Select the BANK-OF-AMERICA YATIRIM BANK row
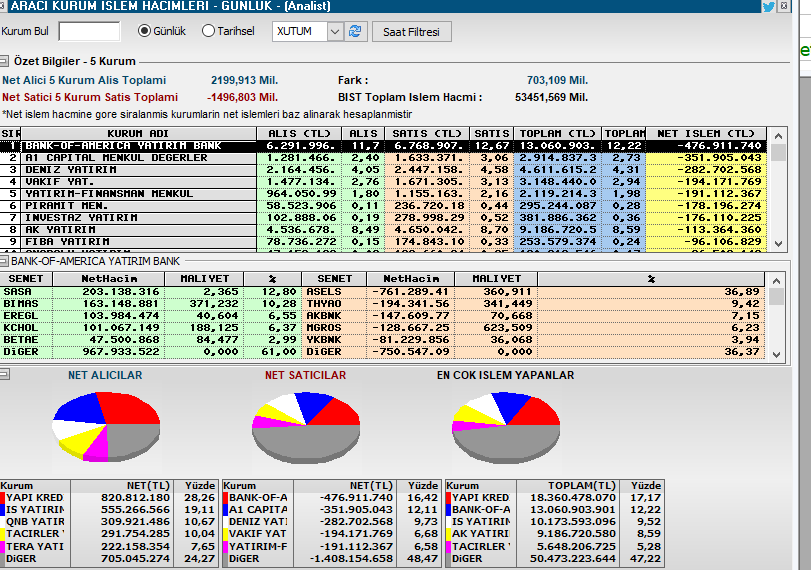Screen dimensions: 811x570 (383, 146)
